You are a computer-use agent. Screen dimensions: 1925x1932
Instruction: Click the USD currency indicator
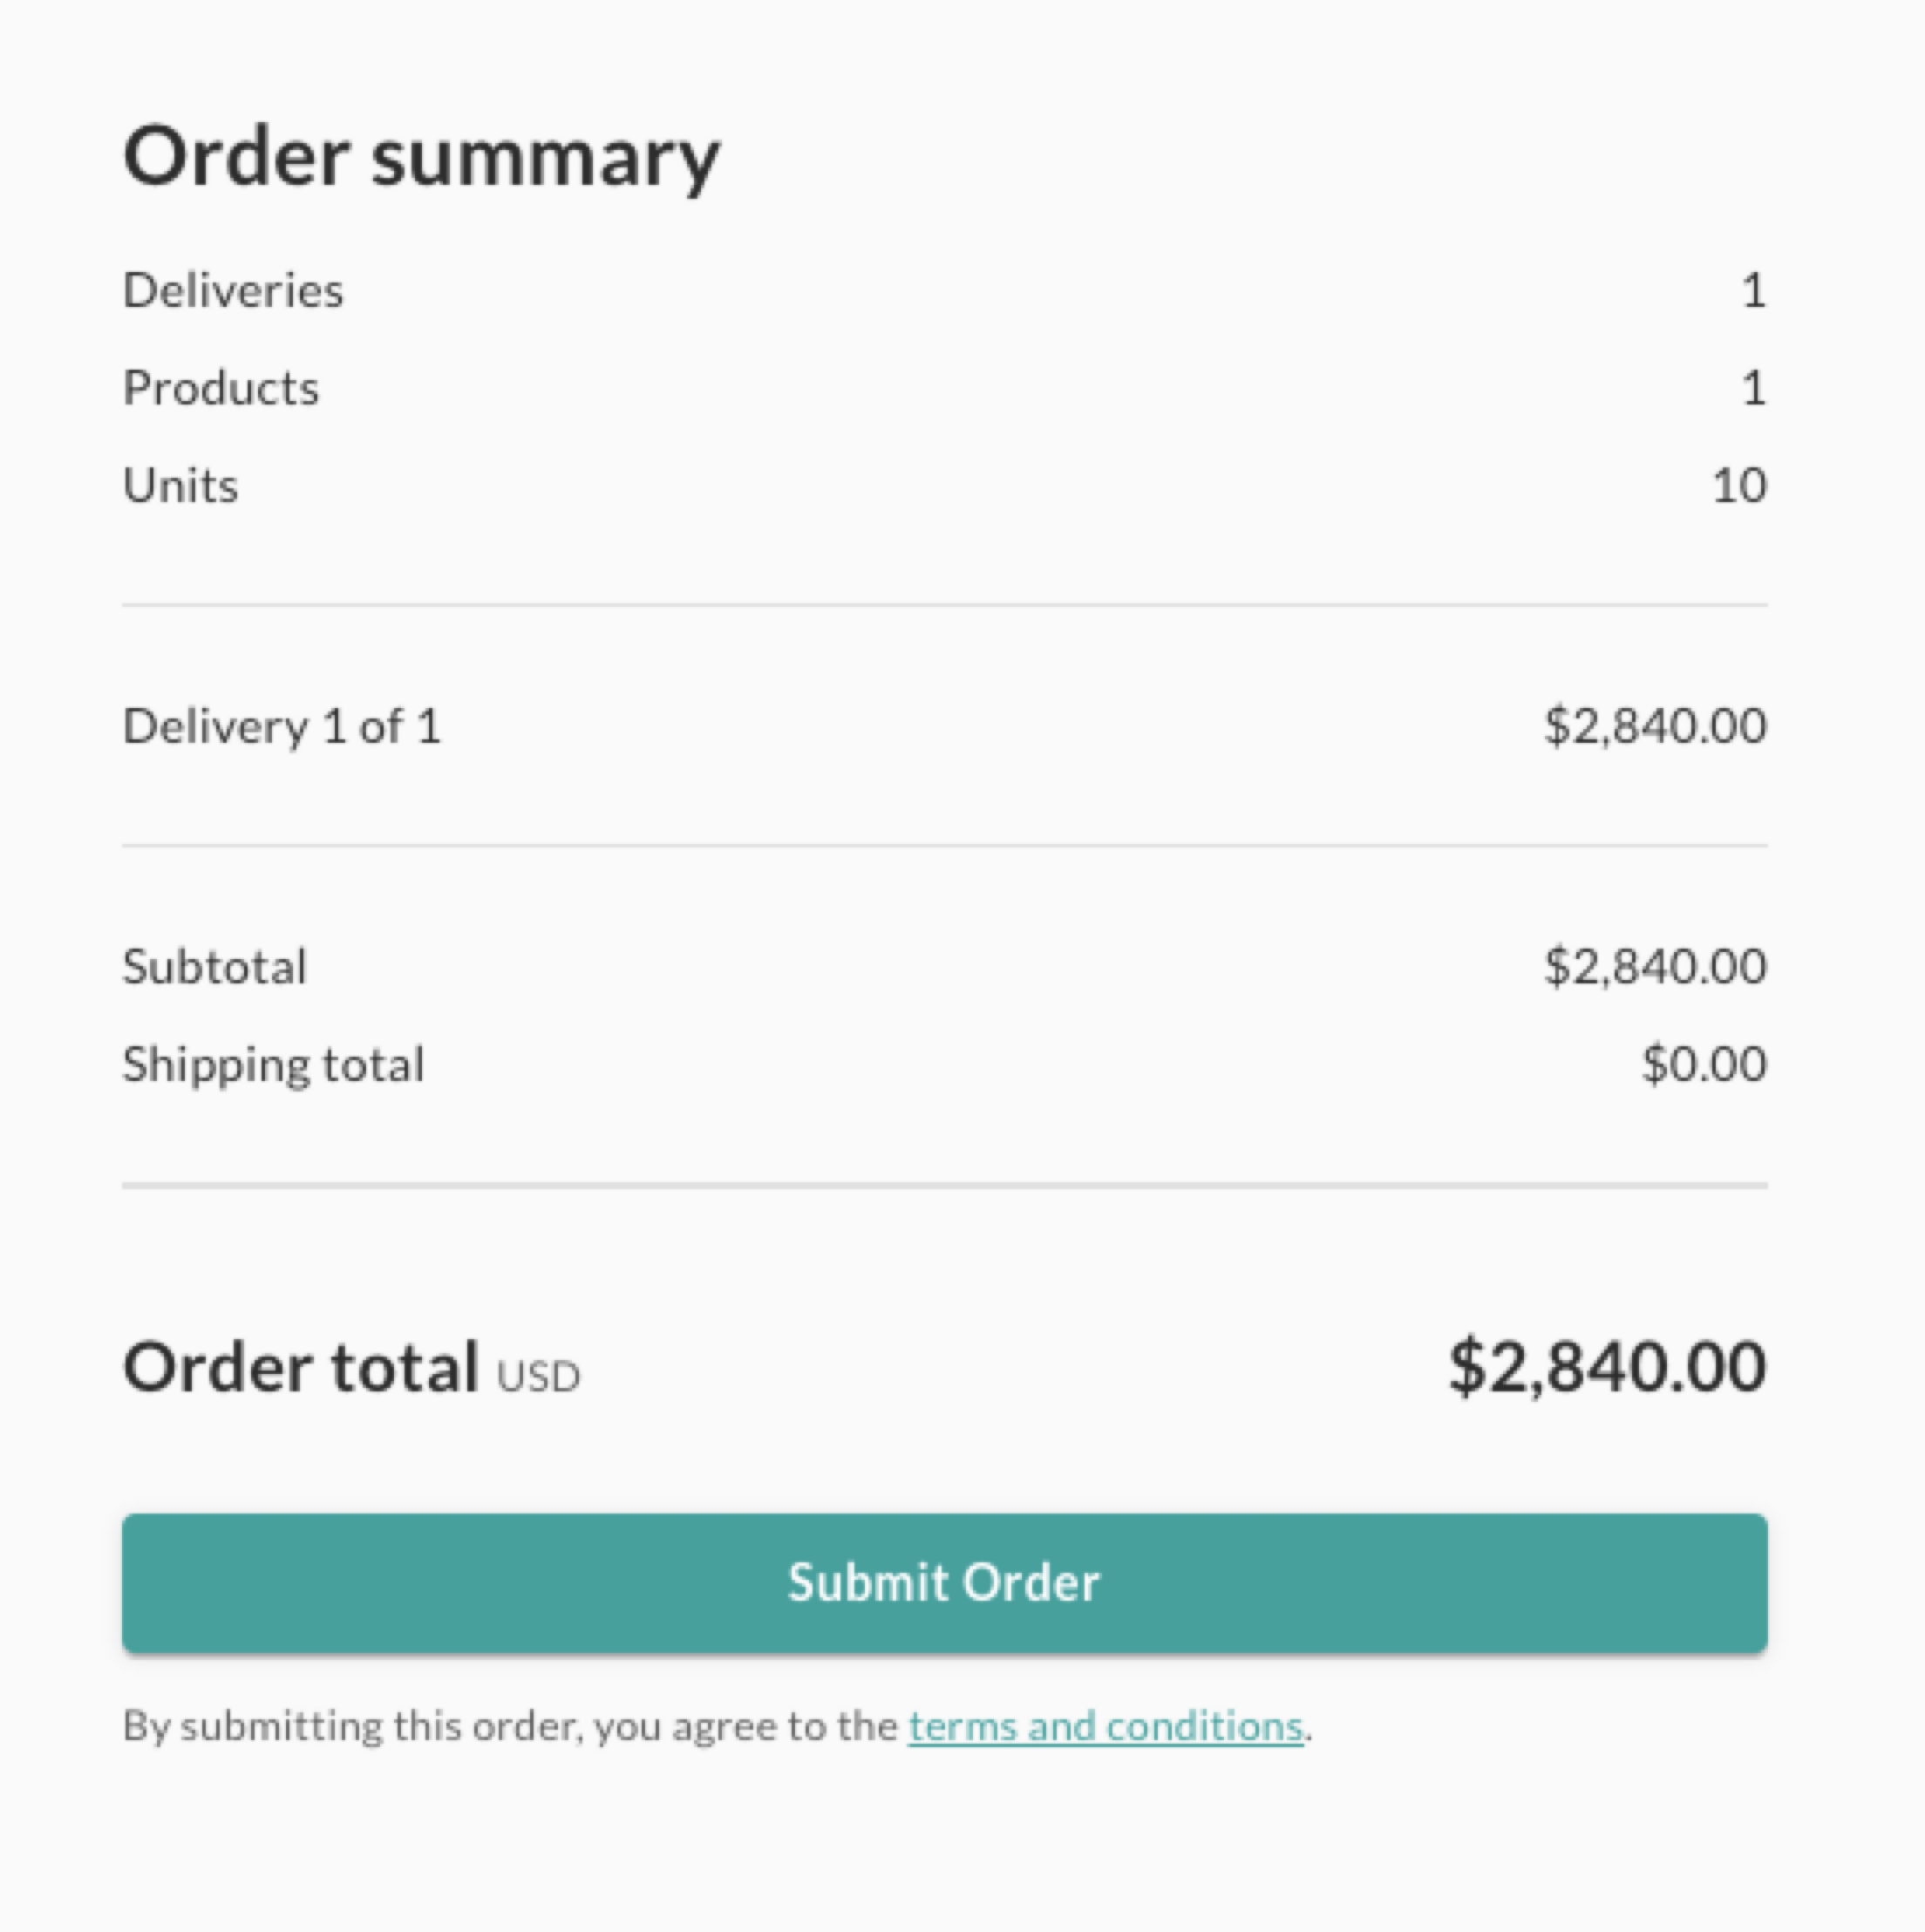(540, 1374)
